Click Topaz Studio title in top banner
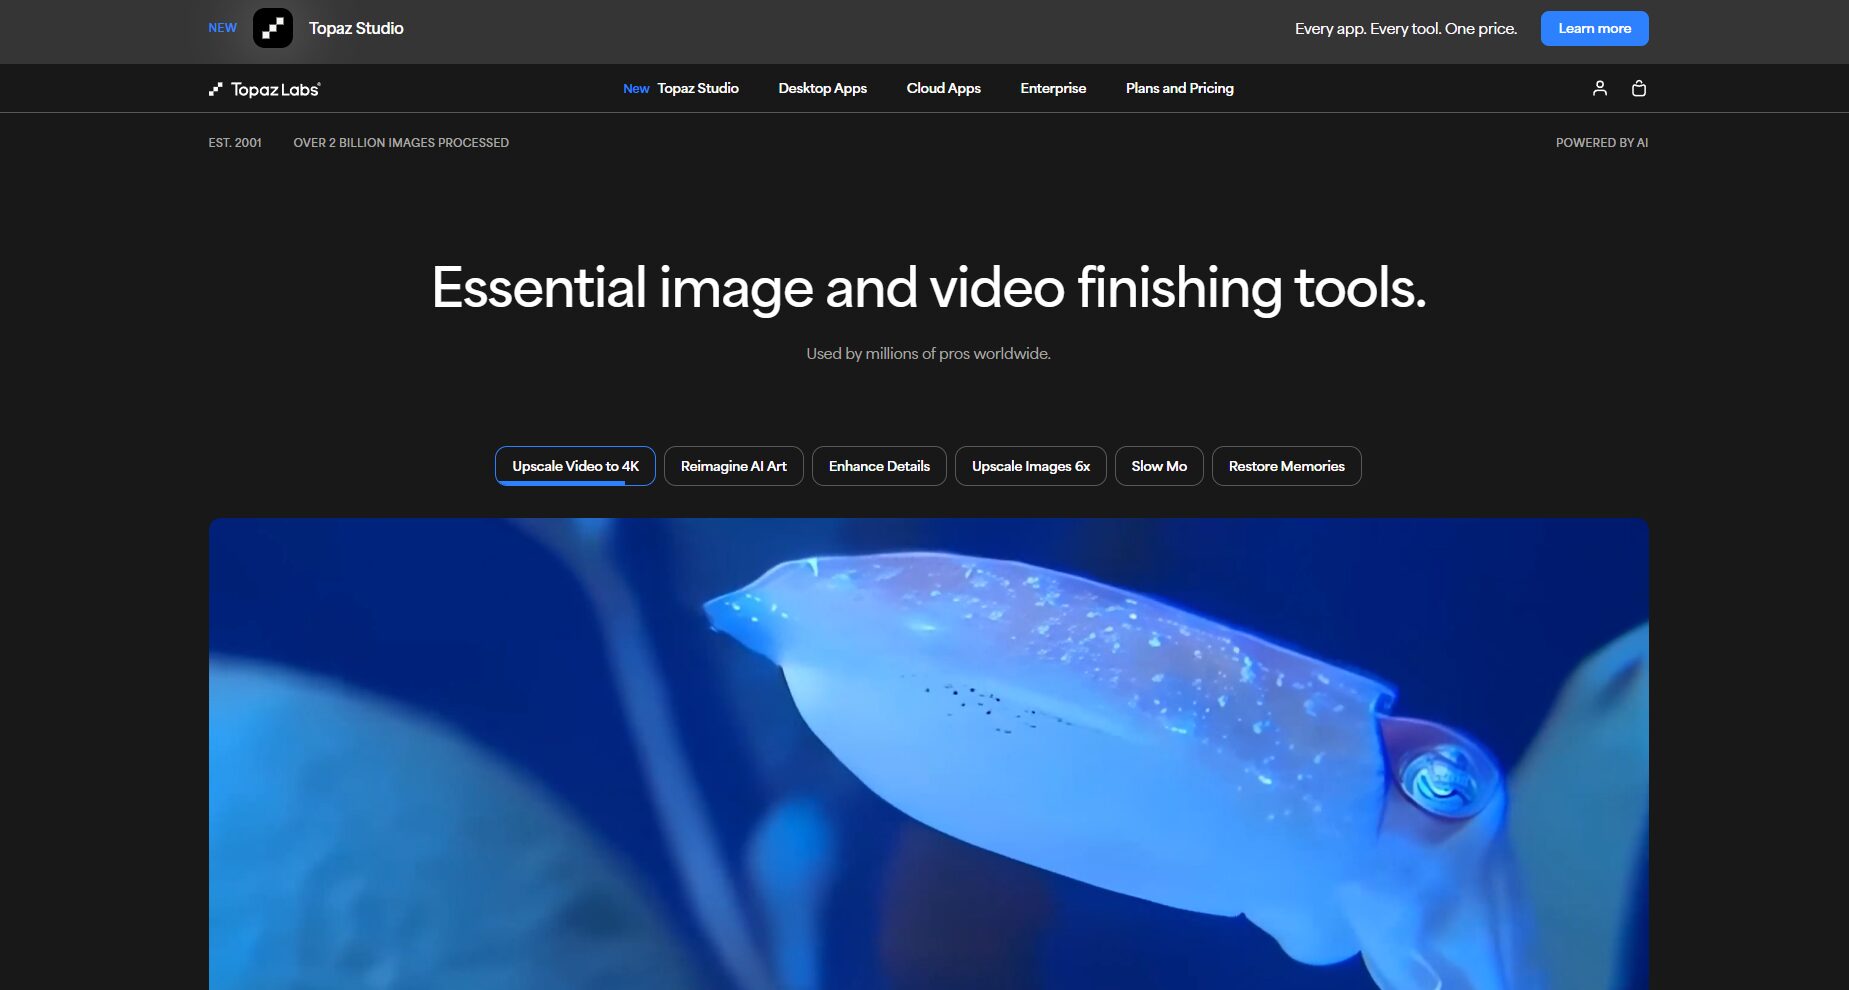Viewport: 1849px width, 990px height. [x=356, y=28]
